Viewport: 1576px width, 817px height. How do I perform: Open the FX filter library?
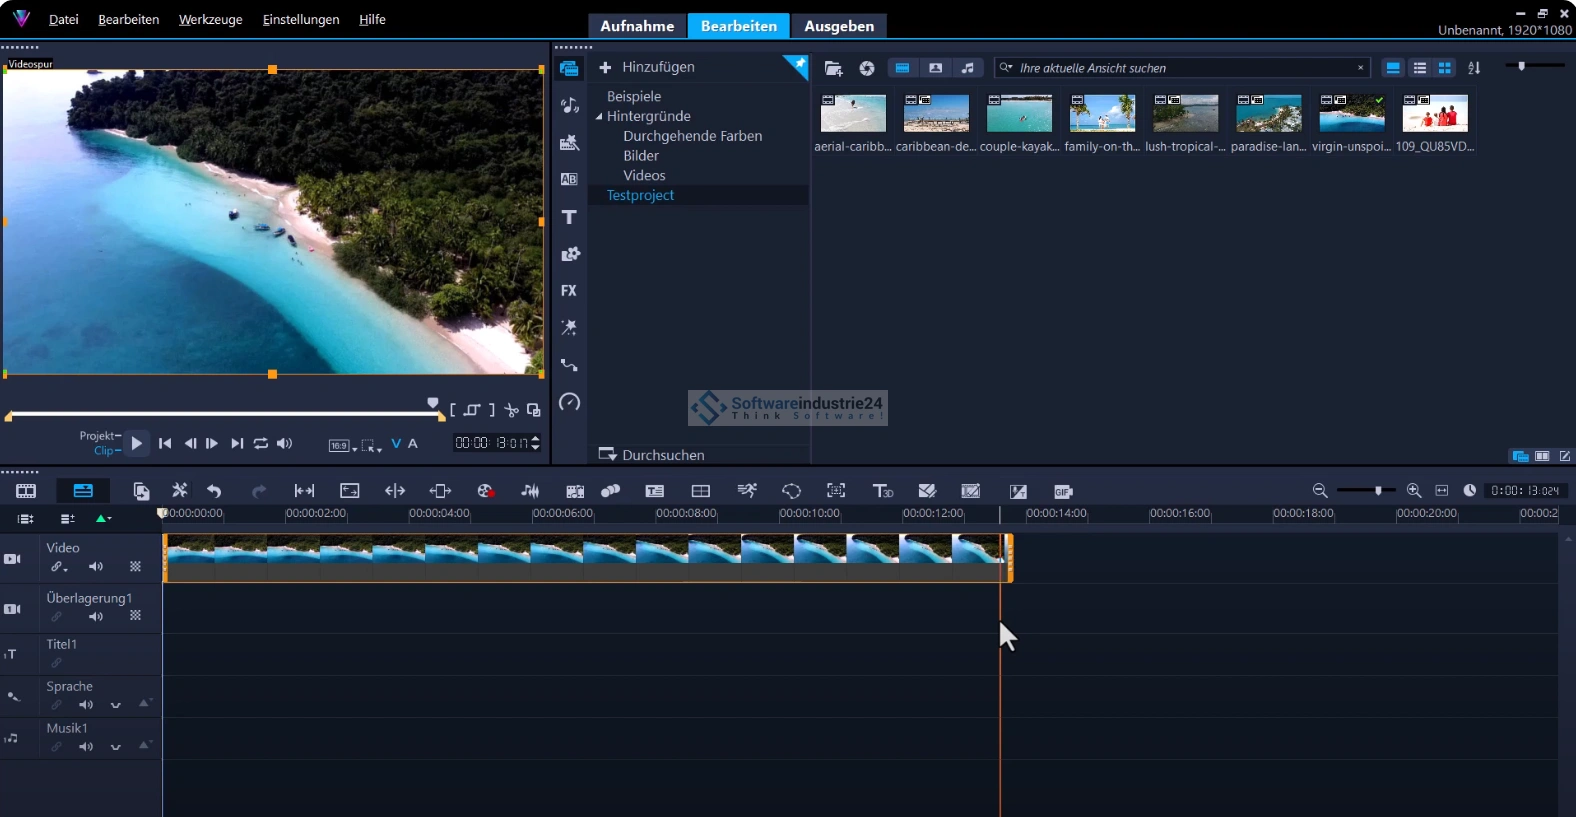(x=569, y=291)
